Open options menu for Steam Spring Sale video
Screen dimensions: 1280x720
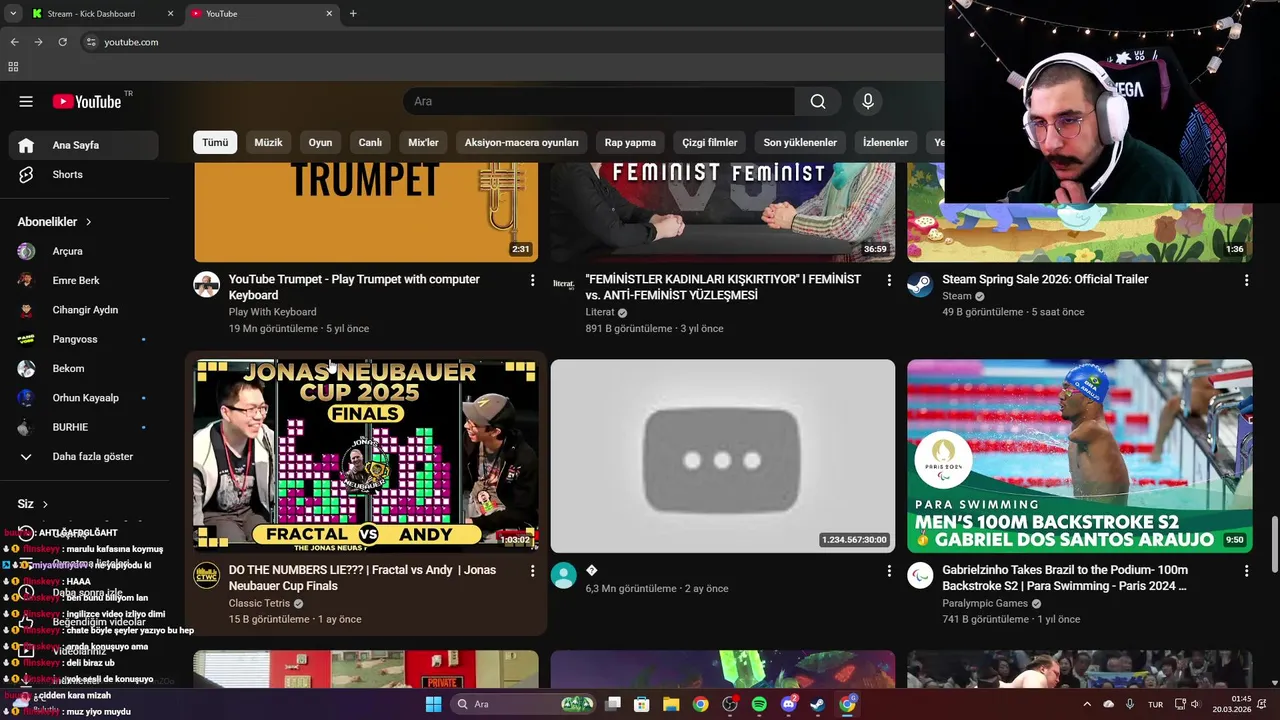pos(1246,280)
